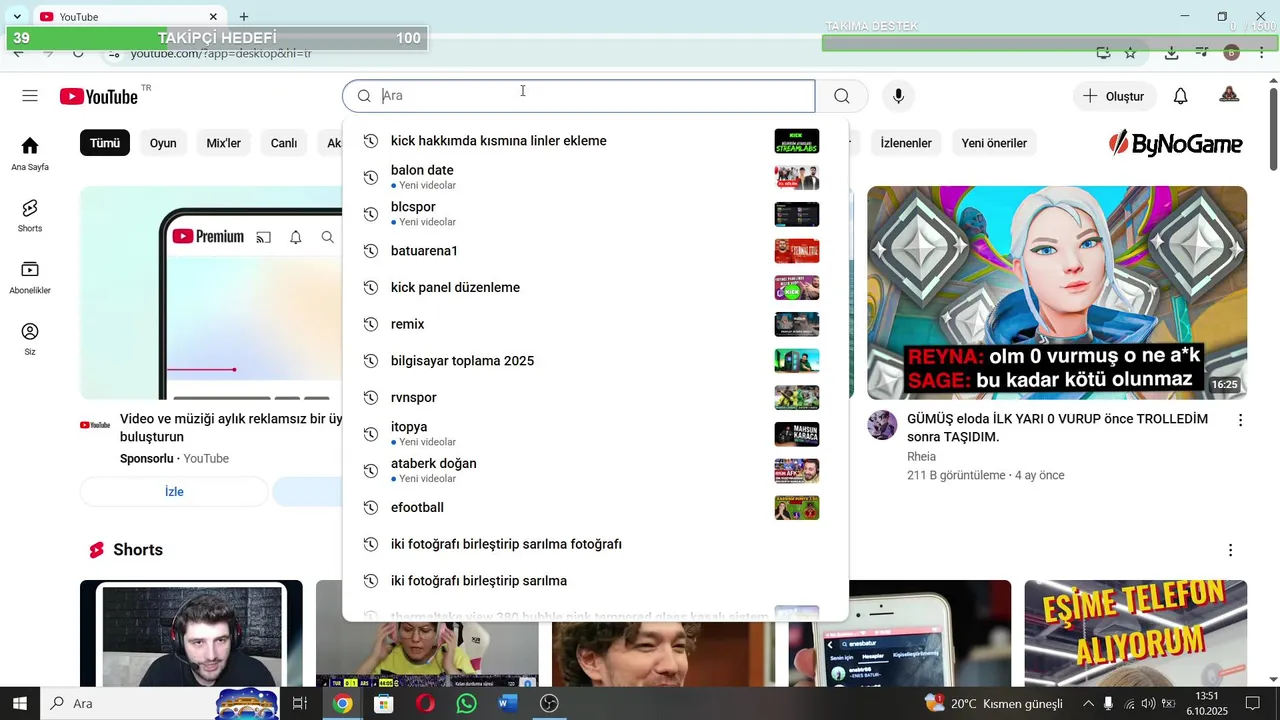Open Microsoft Store from taskbar

tap(384, 704)
